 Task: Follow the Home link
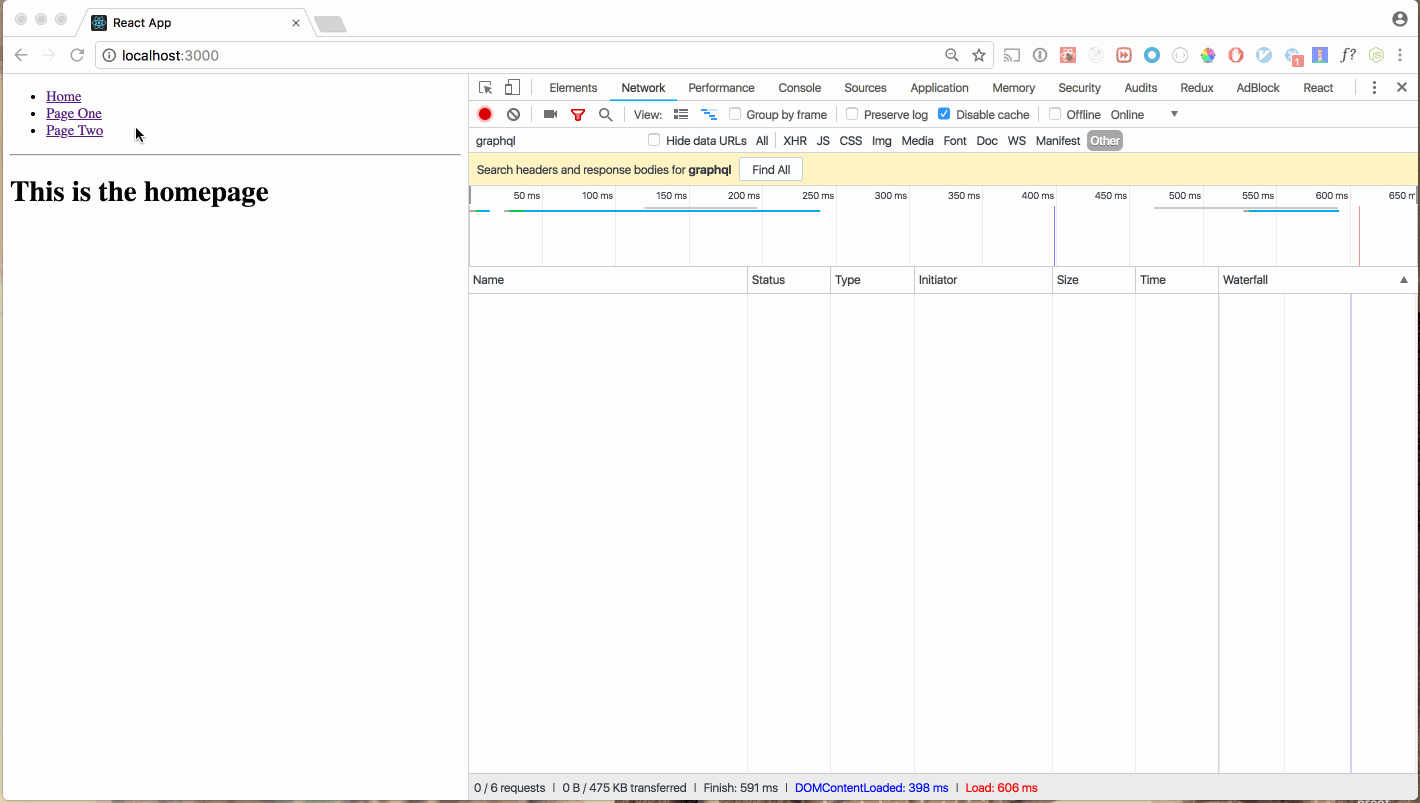(63, 96)
